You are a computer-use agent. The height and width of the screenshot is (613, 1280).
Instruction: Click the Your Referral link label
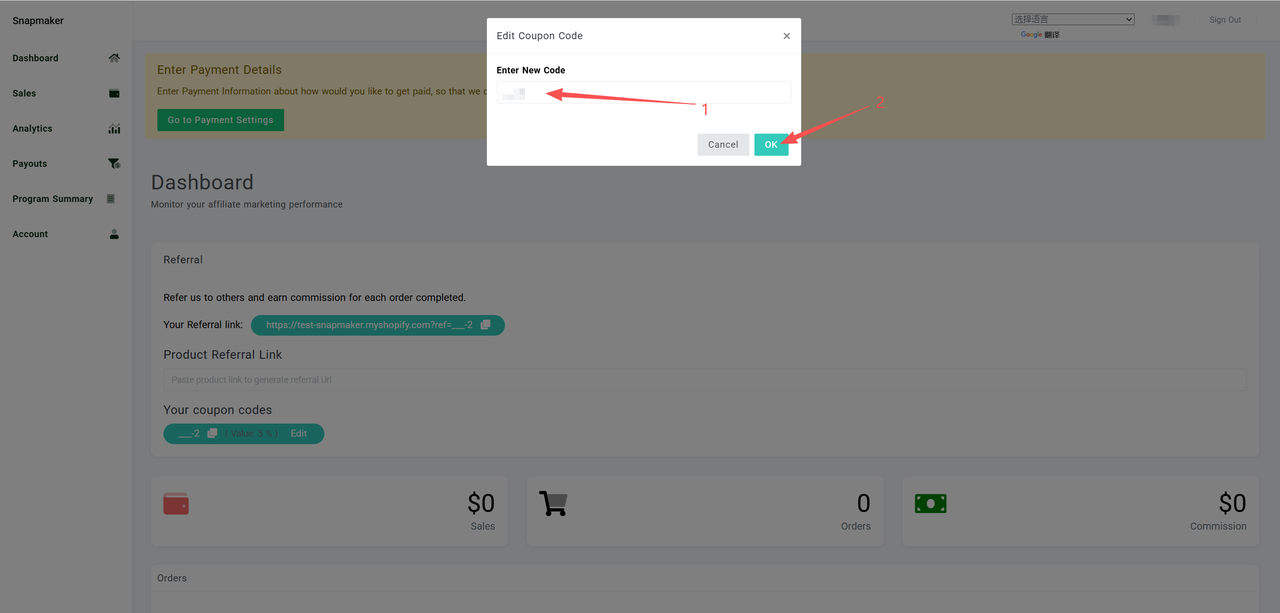tap(203, 325)
